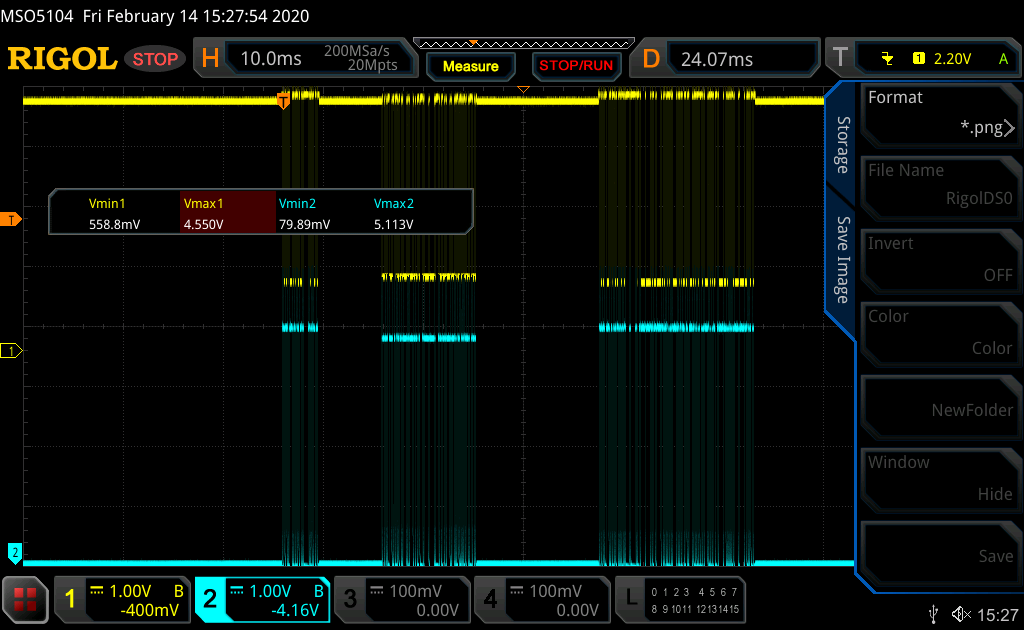This screenshot has height=630, width=1024.
Task: Open the red grid function navigation icon
Action: coord(25,599)
